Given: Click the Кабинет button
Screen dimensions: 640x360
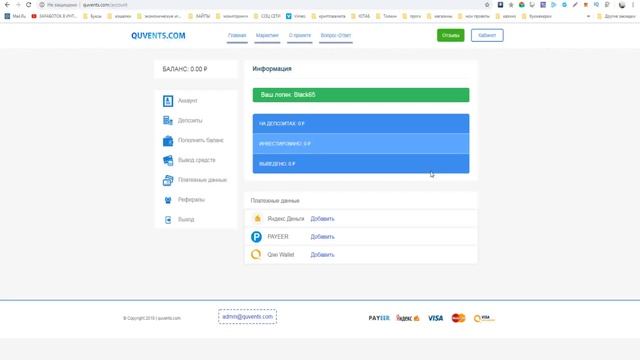Looking at the screenshot, I should click(x=487, y=36).
